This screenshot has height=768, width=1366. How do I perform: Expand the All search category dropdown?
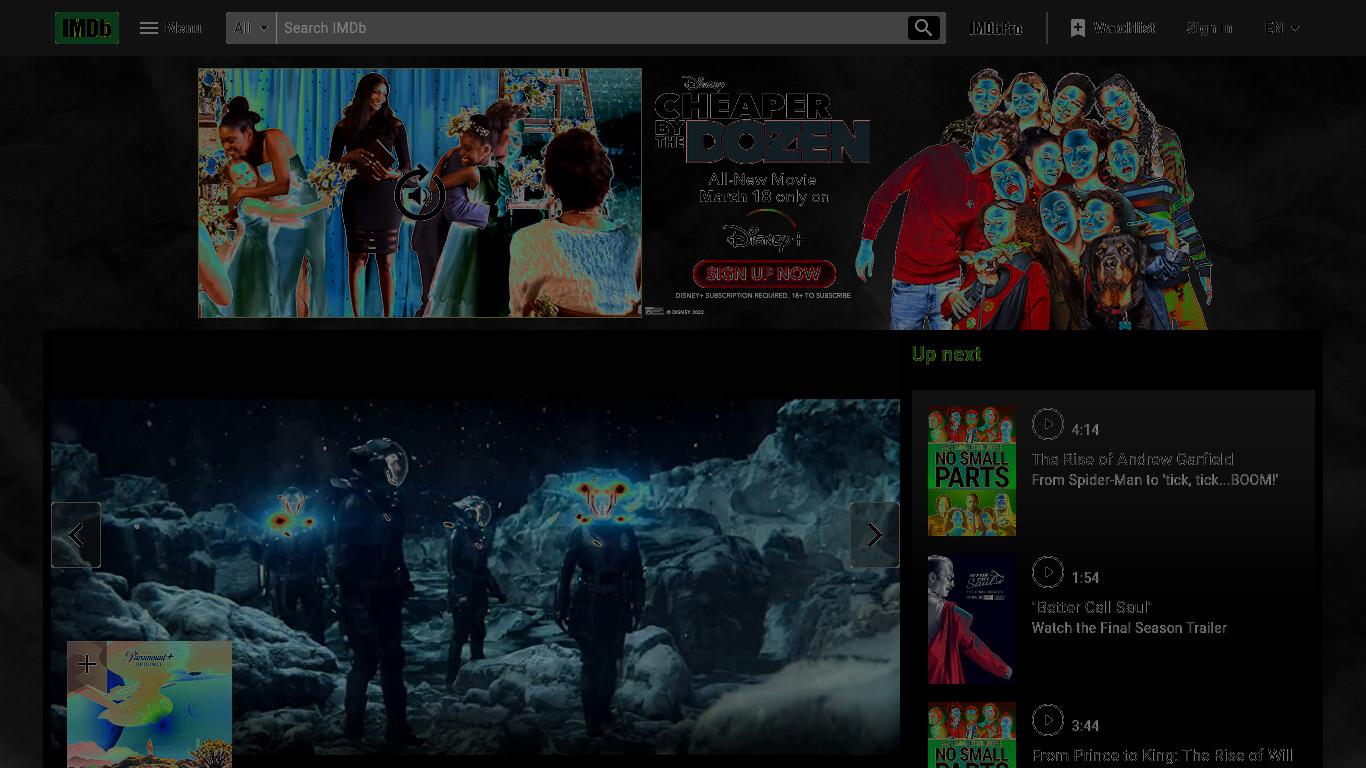251,28
